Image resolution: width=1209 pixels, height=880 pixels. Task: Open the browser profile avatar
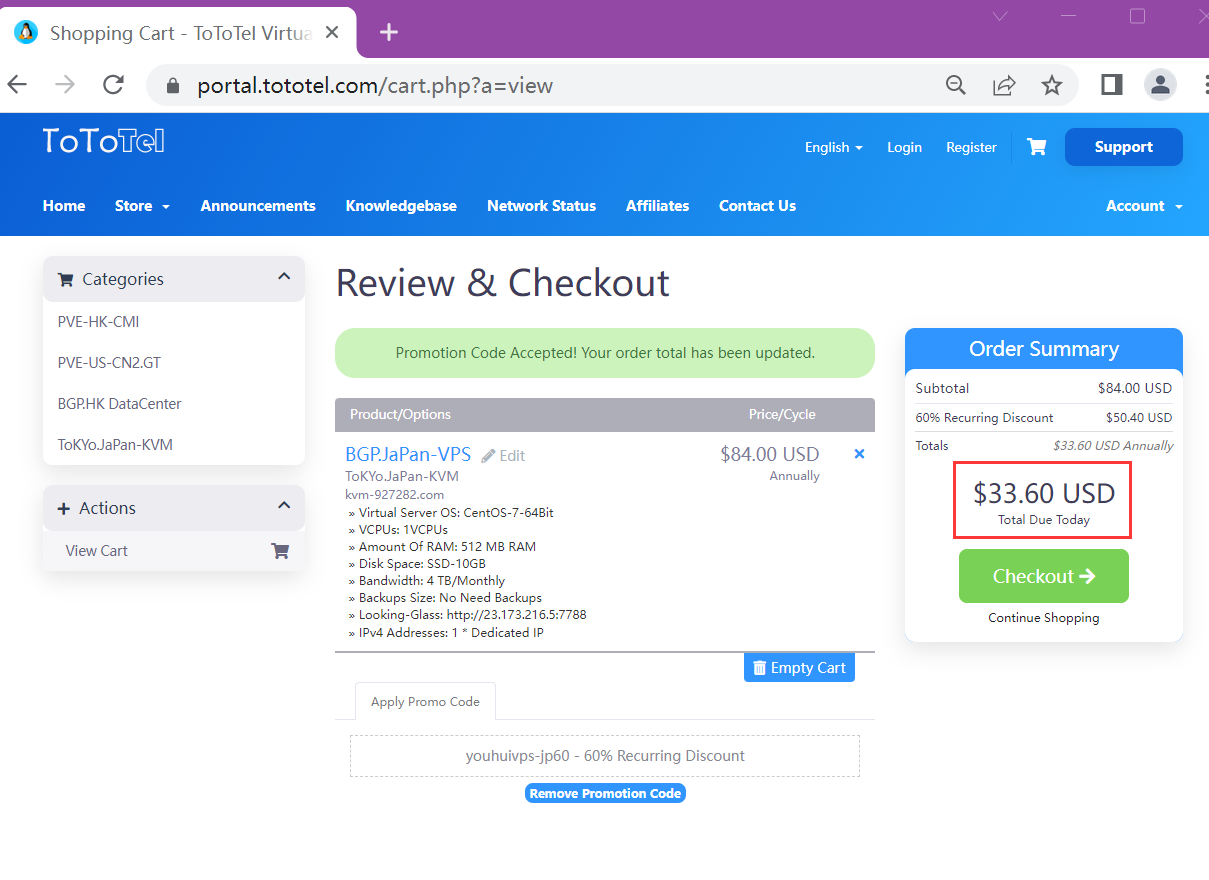(x=1160, y=85)
